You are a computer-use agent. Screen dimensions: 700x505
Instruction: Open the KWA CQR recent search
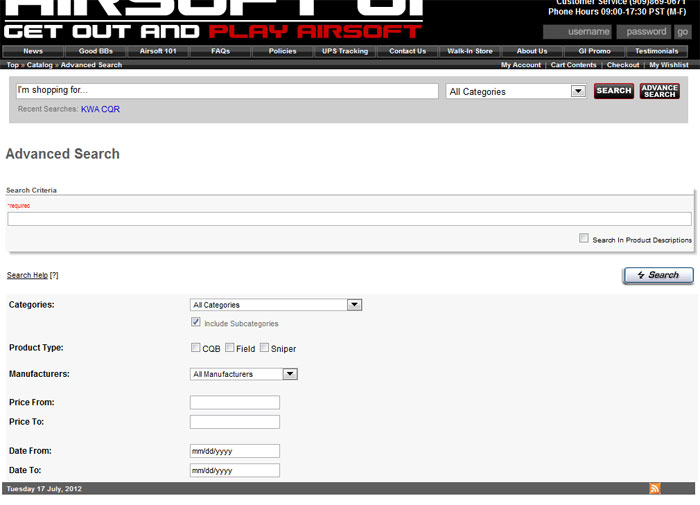point(100,109)
